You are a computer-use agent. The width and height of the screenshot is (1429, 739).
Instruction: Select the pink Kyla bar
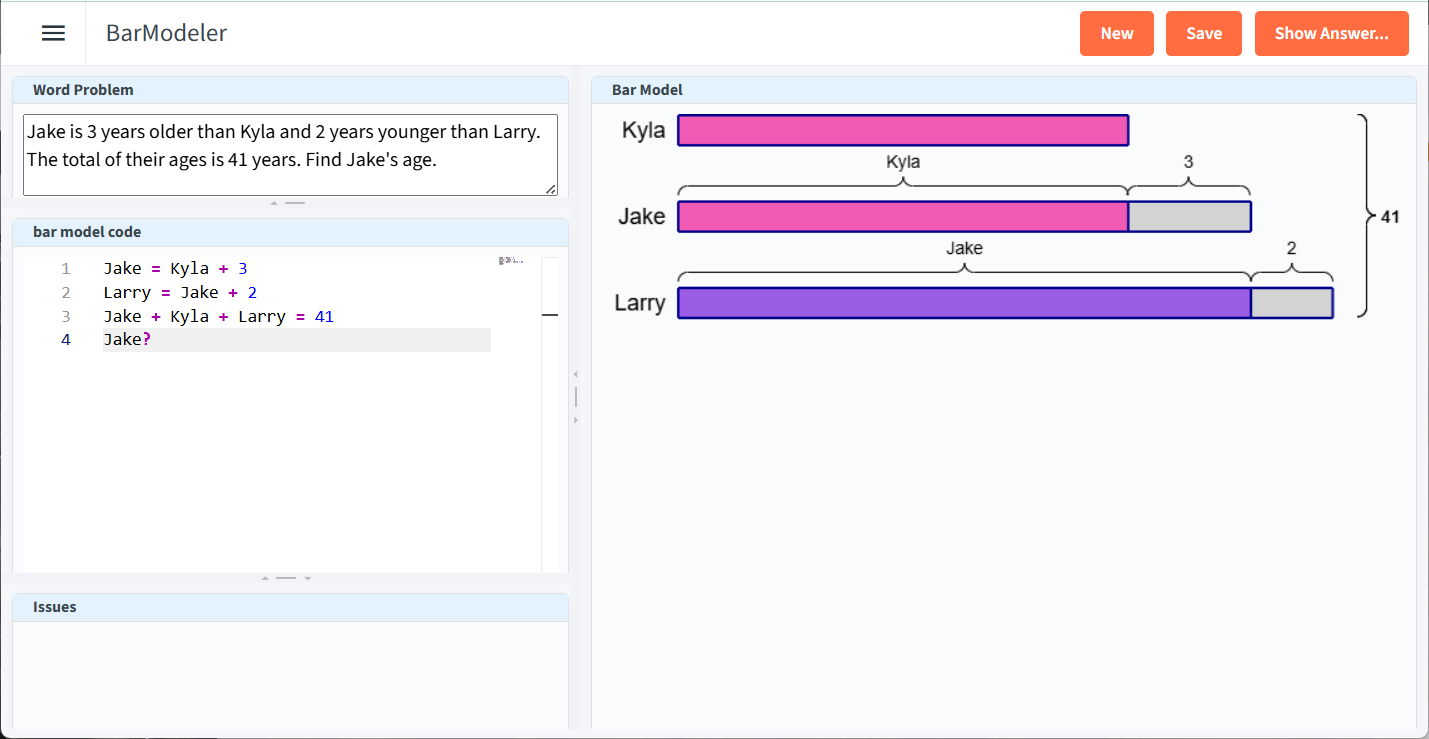(902, 130)
